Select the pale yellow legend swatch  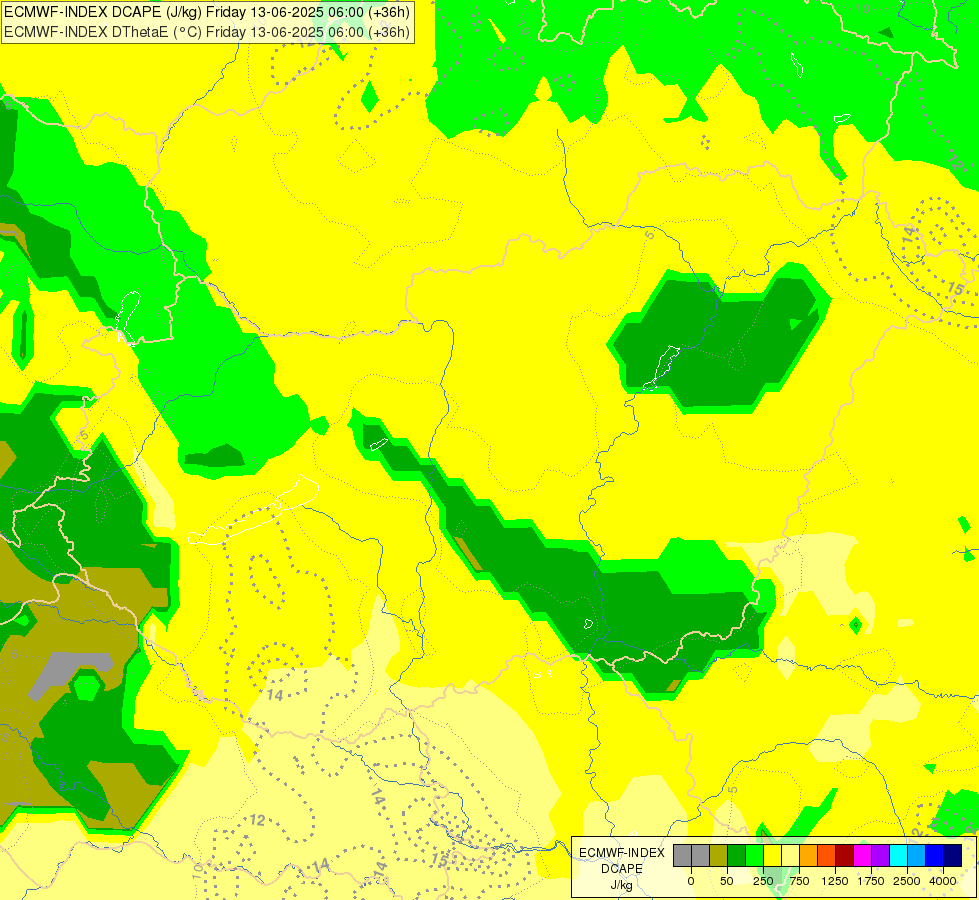pyautogui.click(x=790, y=855)
